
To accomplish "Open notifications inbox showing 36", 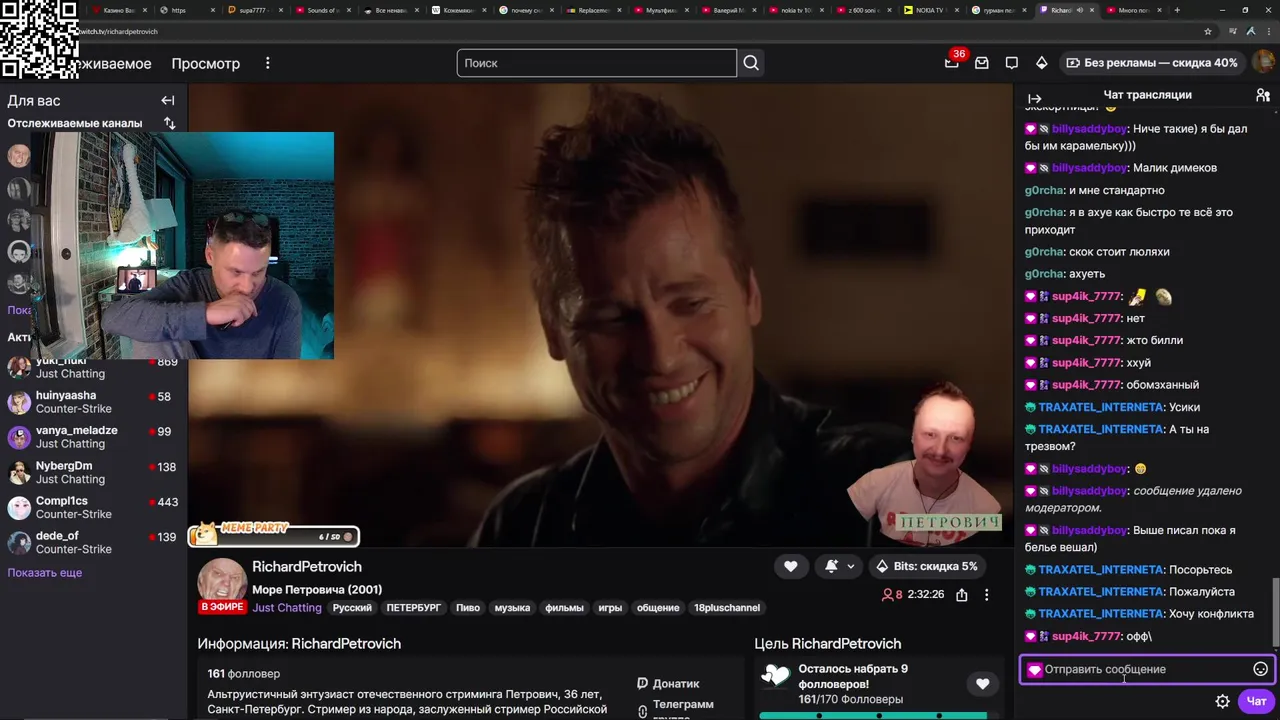I will click(952, 62).
